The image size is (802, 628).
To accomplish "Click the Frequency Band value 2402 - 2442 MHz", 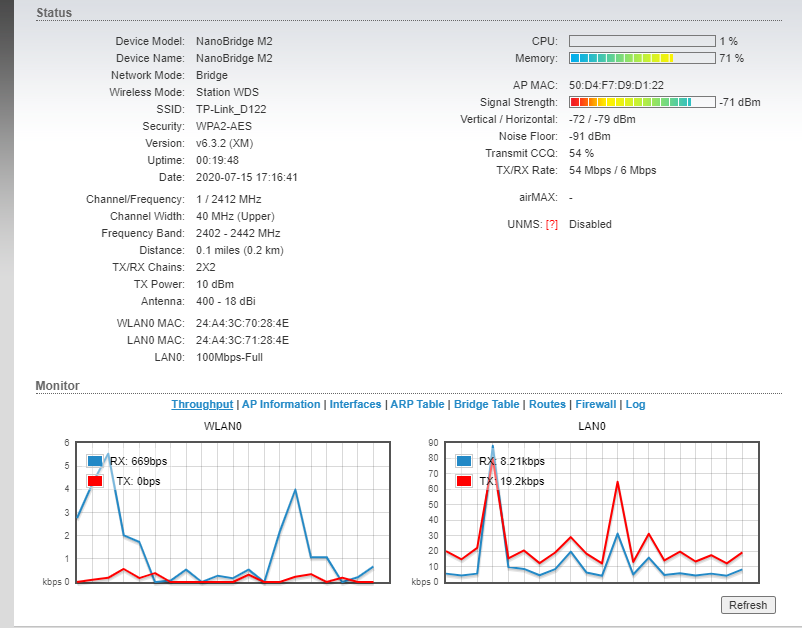I will (x=238, y=233).
